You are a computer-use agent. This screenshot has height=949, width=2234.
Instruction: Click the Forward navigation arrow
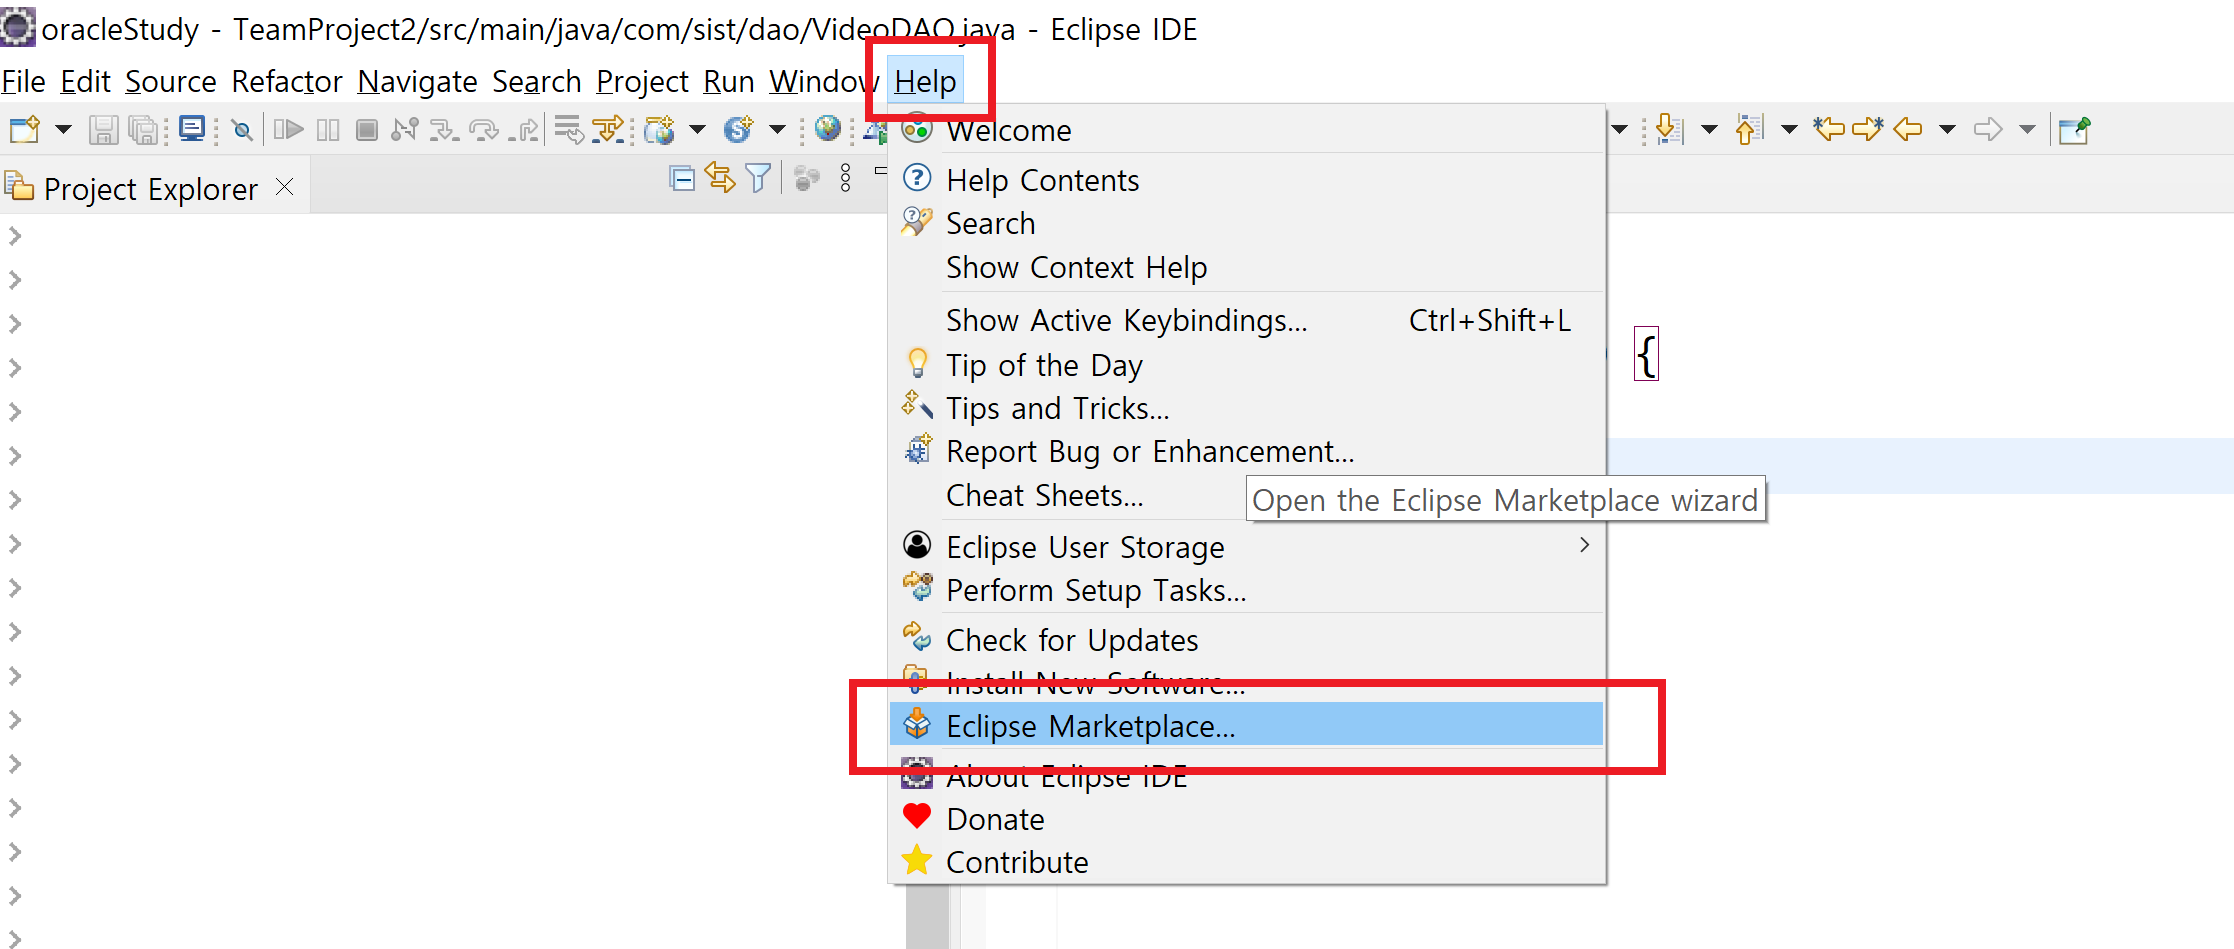1988,129
